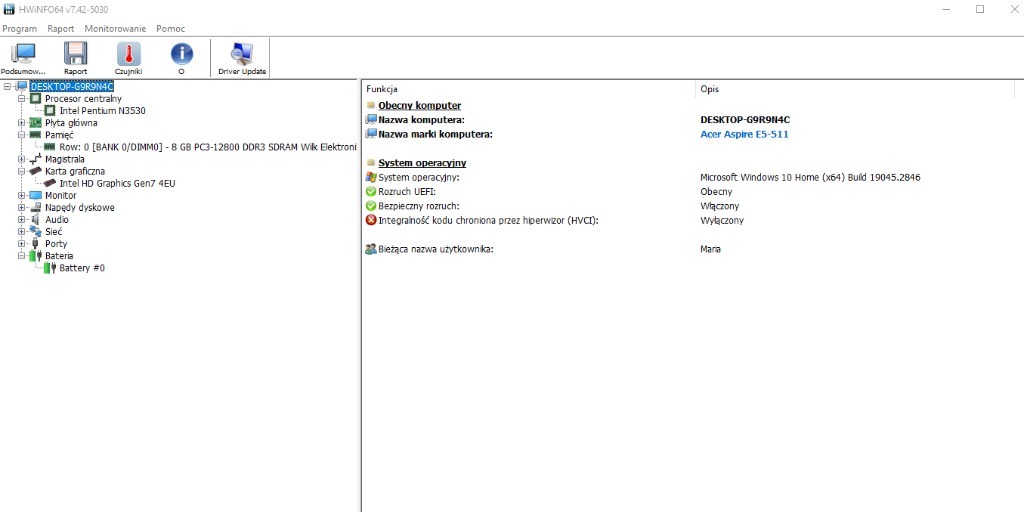Select the Intel Pentium N3530 label
The height and width of the screenshot is (512, 1024).
click(103, 111)
